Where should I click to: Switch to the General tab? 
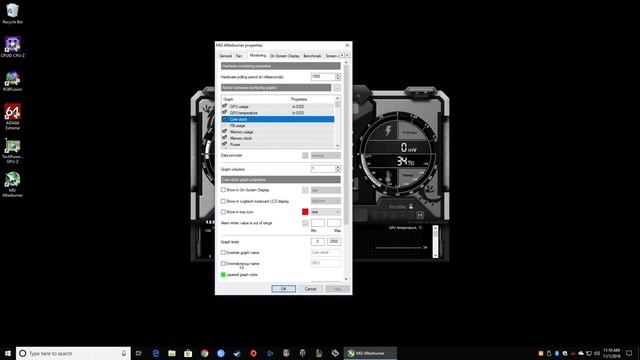point(226,56)
